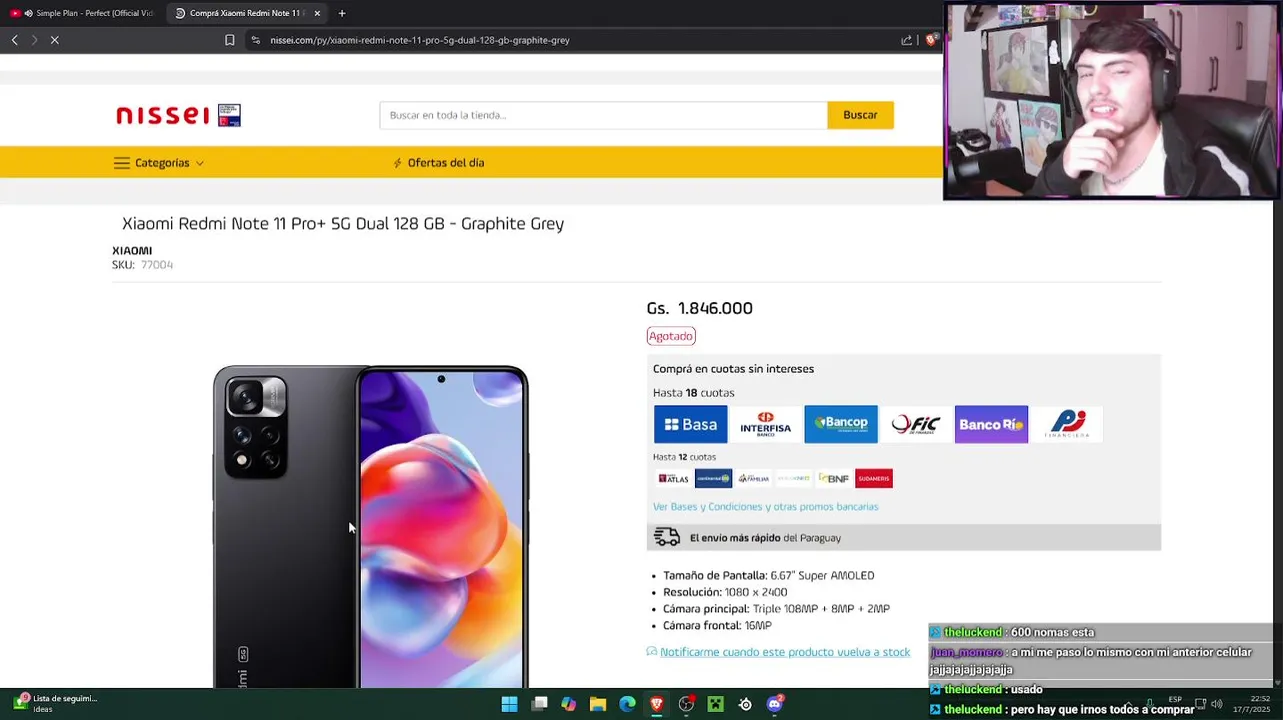
Task: Click the SKU 77004 text
Action: [143, 265]
